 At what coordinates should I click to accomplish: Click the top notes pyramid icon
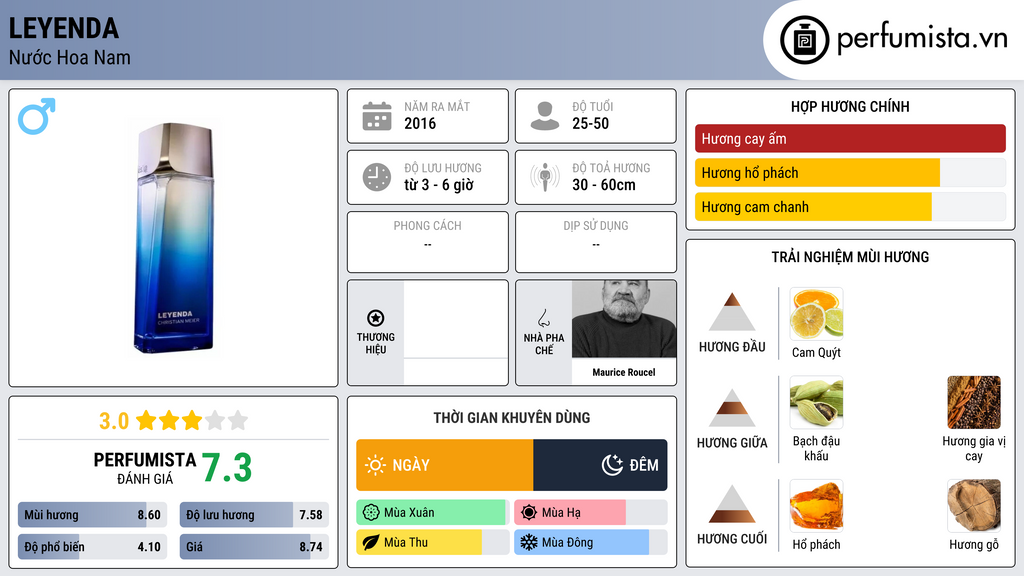click(732, 312)
